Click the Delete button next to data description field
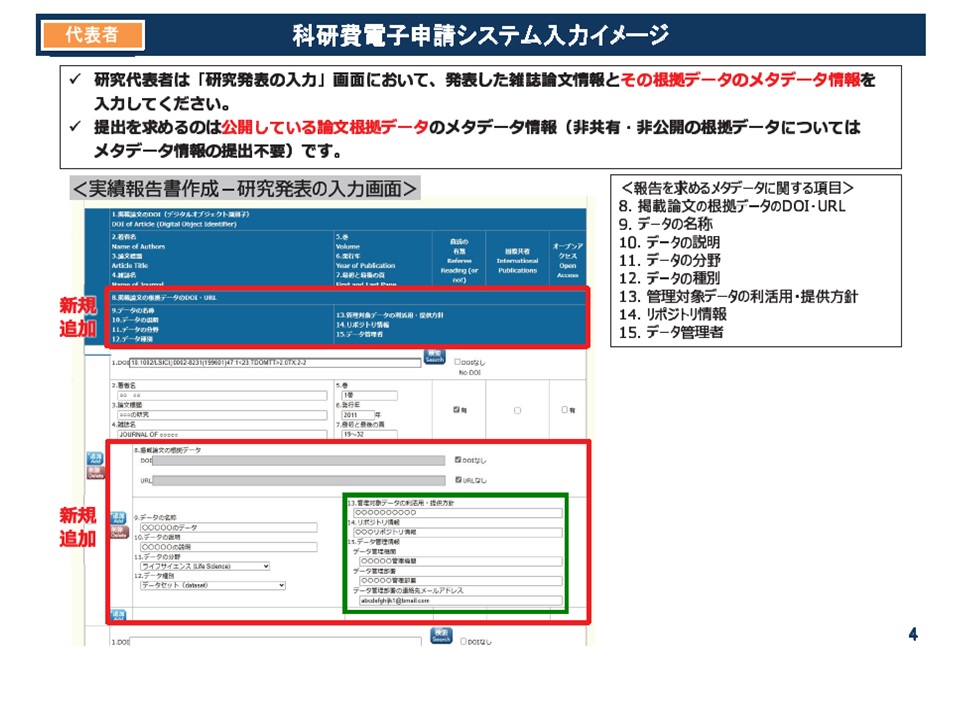 click(x=119, y=532)
